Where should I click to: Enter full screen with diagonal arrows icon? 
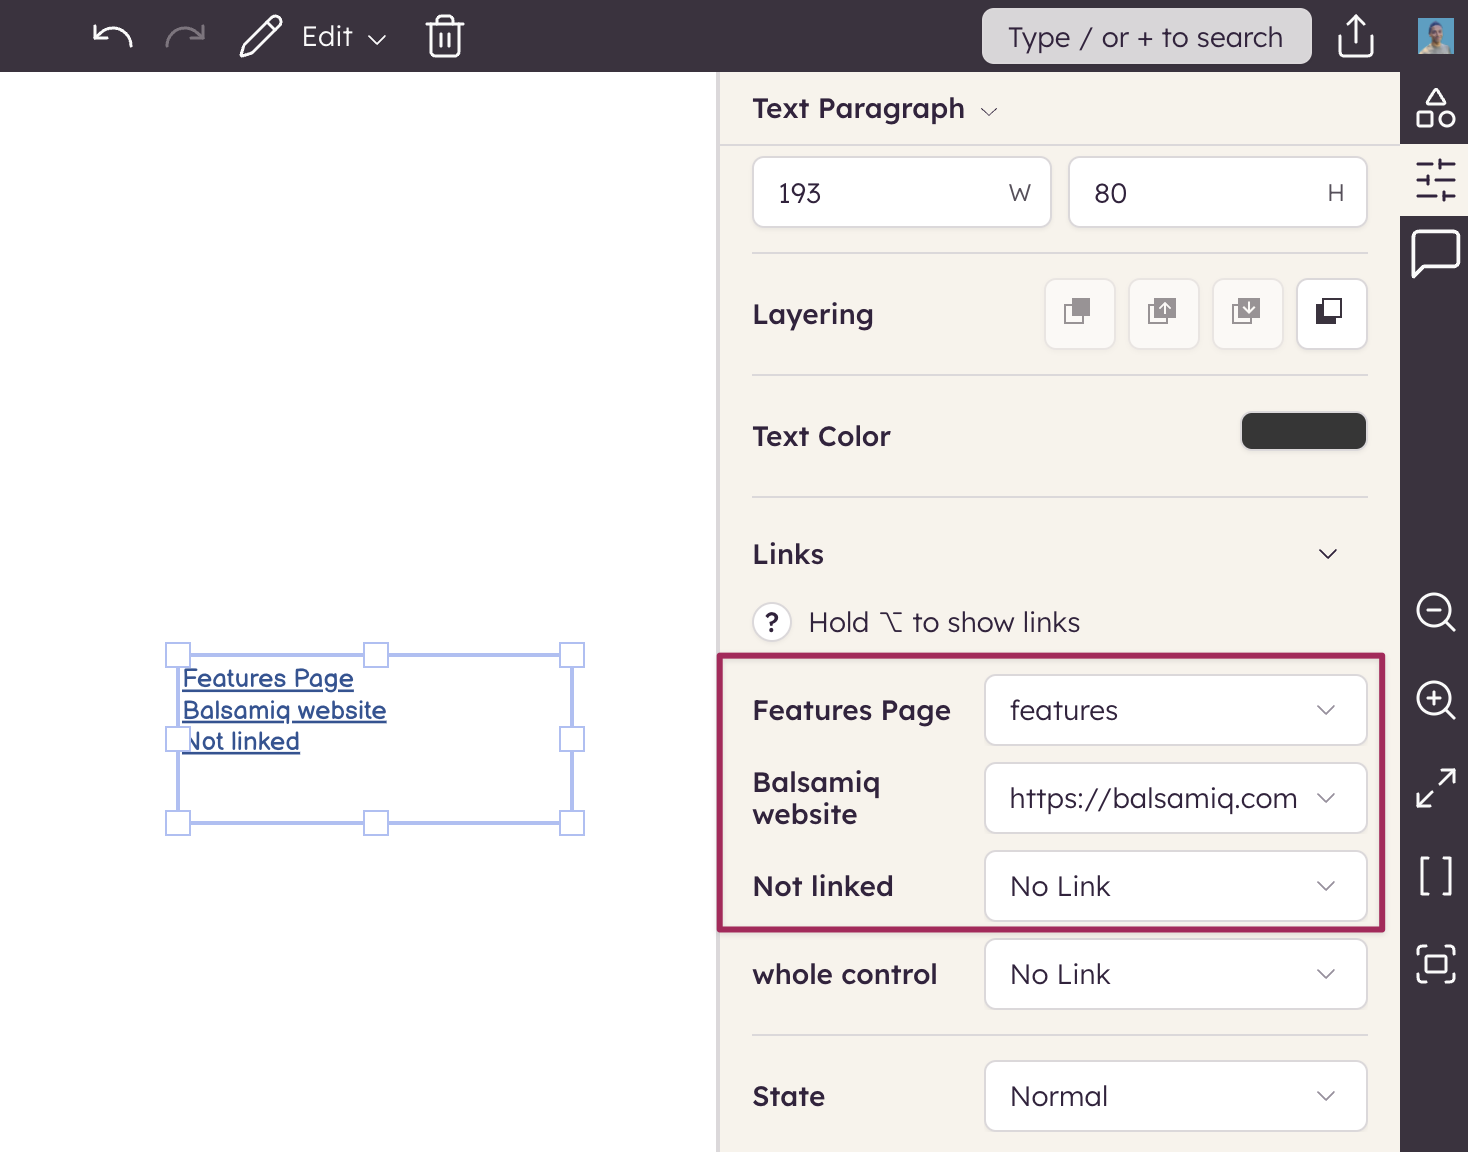click(x=1435, y=788)
